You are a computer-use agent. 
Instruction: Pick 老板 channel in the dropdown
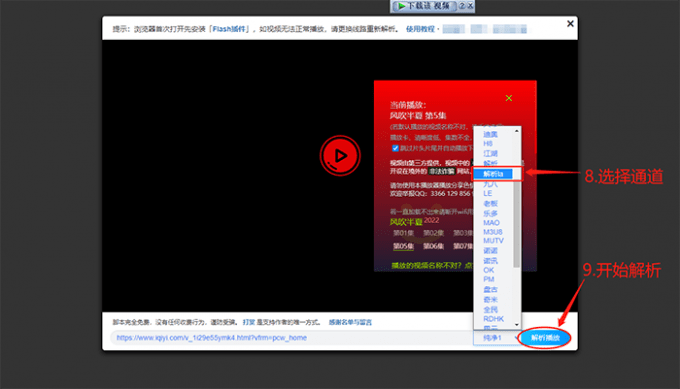(490, 203)
